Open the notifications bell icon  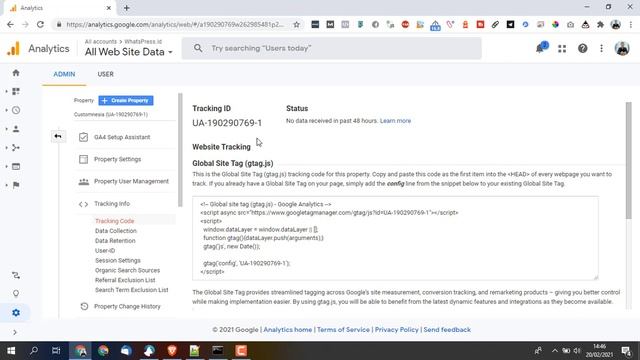pyautogui.click(x=540, y=48)
